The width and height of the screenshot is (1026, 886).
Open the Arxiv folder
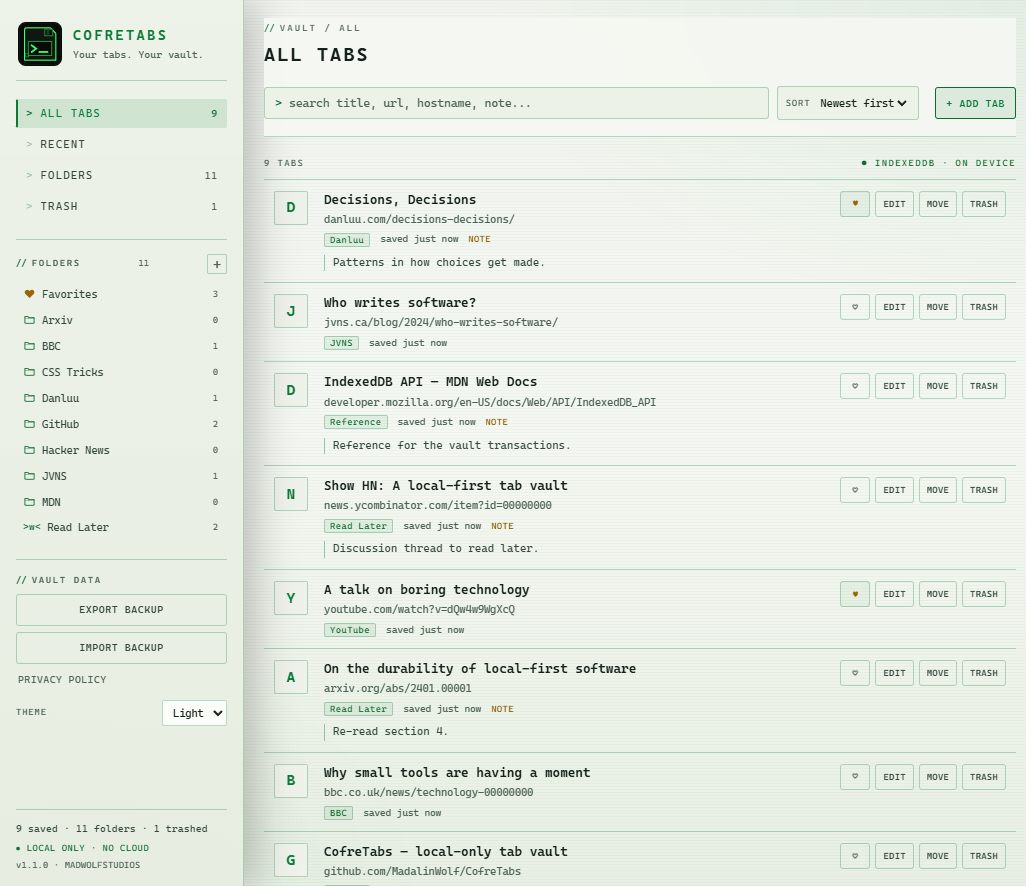pyautogui.click(x=121, y=320)
